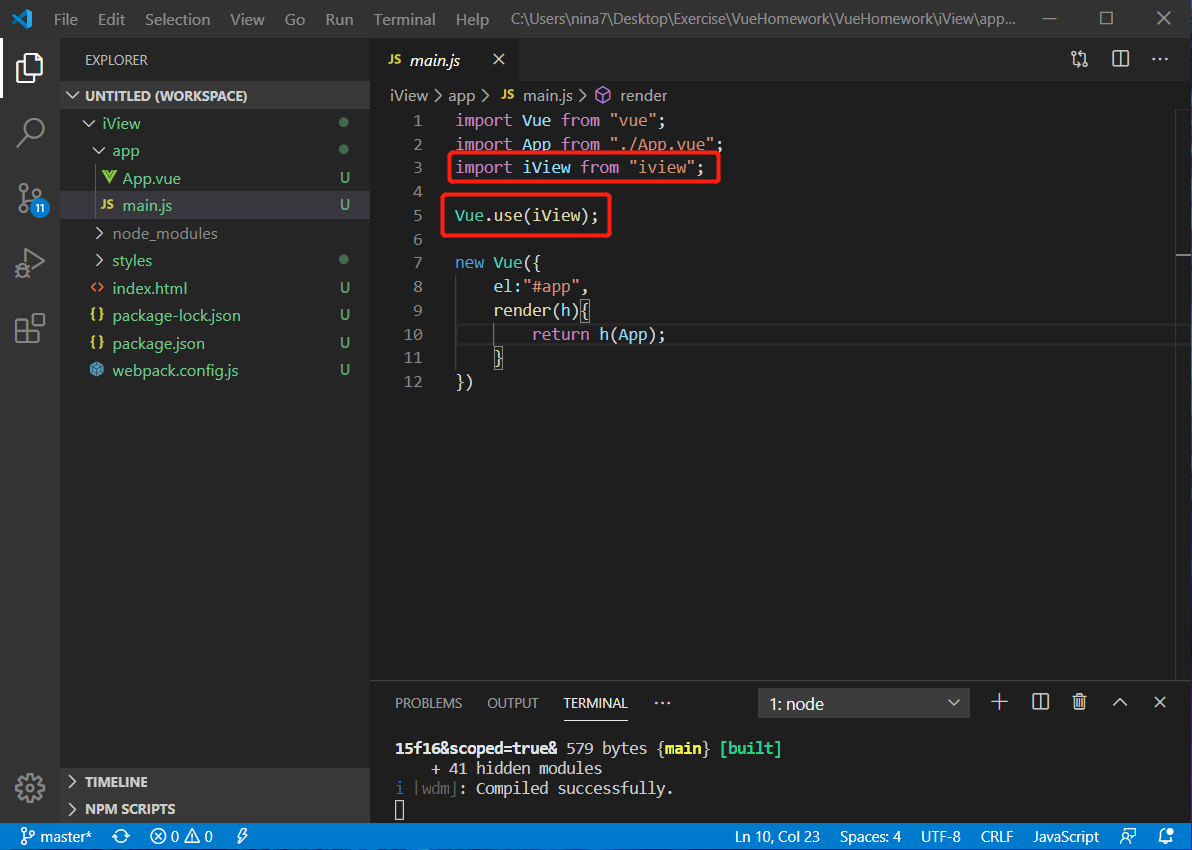1192x850 pixels.
Task: Expand the TIMELINE section
Action: click(x=215, y=782)
